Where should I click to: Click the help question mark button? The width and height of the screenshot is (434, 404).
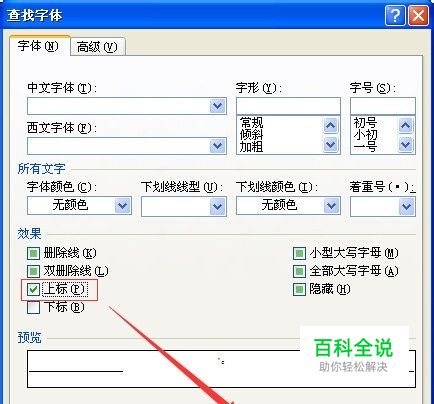coord(395,15)
